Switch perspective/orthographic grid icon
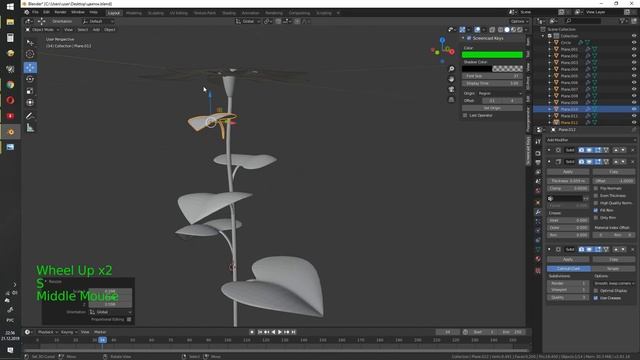The width and height of the screenshot is (640, 360). coord(451,100)
